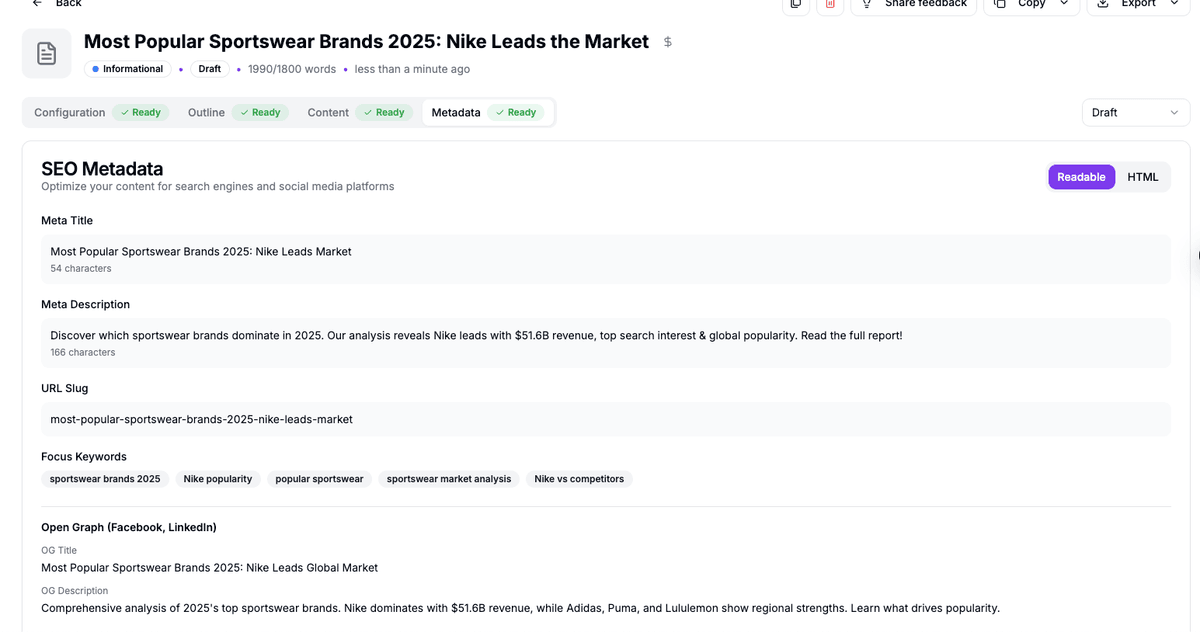This screenshot has width=1200, height=632.
Task: Click the 'Nike vs competitors' keyword tag
Action: pyautogui.click(x=579, y=479)
